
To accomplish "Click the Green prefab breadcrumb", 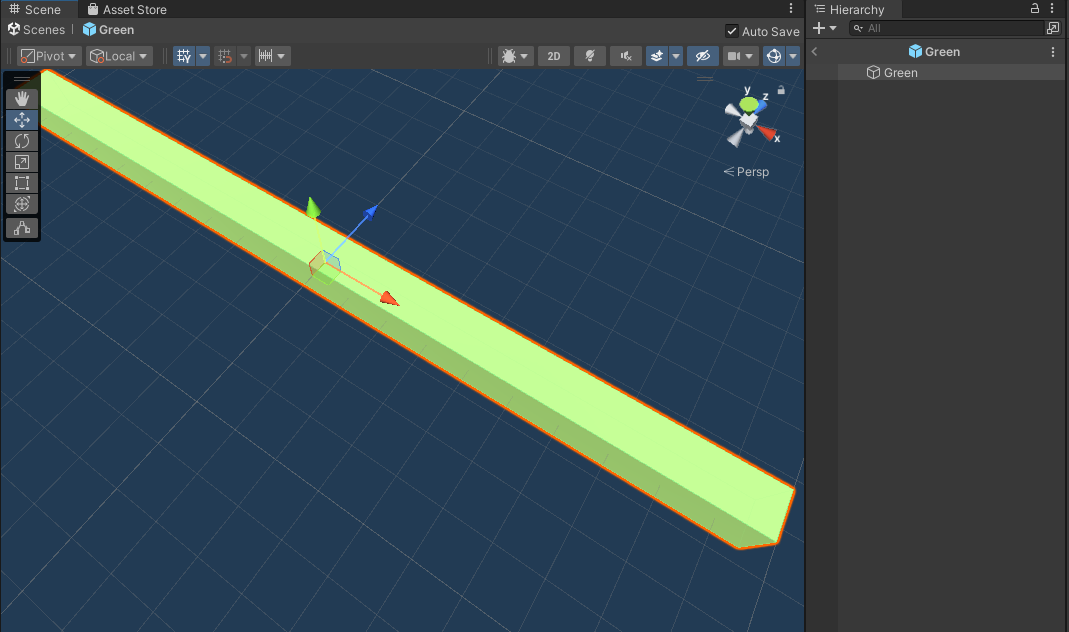I will (x=108, y=29).
